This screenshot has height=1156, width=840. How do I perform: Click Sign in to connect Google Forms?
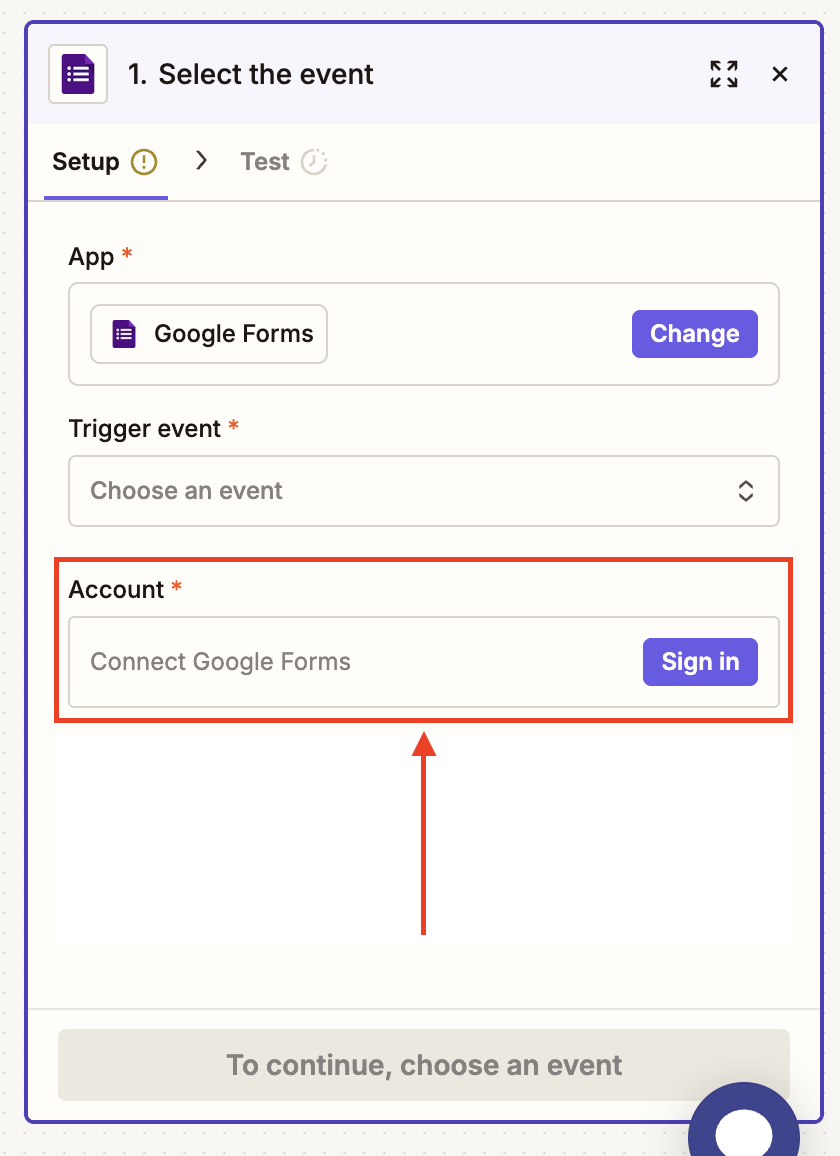[700, 662]
